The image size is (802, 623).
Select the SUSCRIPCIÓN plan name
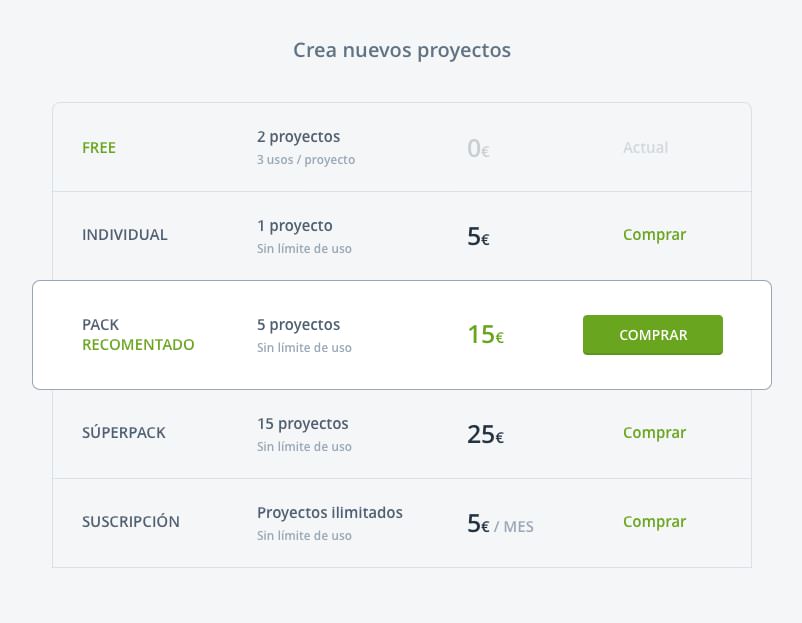pos(131,521)
